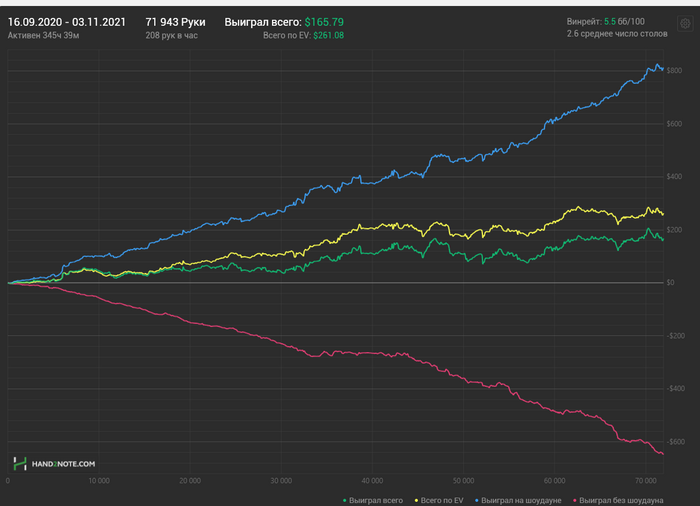Toggle the 'Выиграл всего' legend series
The image size is (700, 506).
pos(373,501)
